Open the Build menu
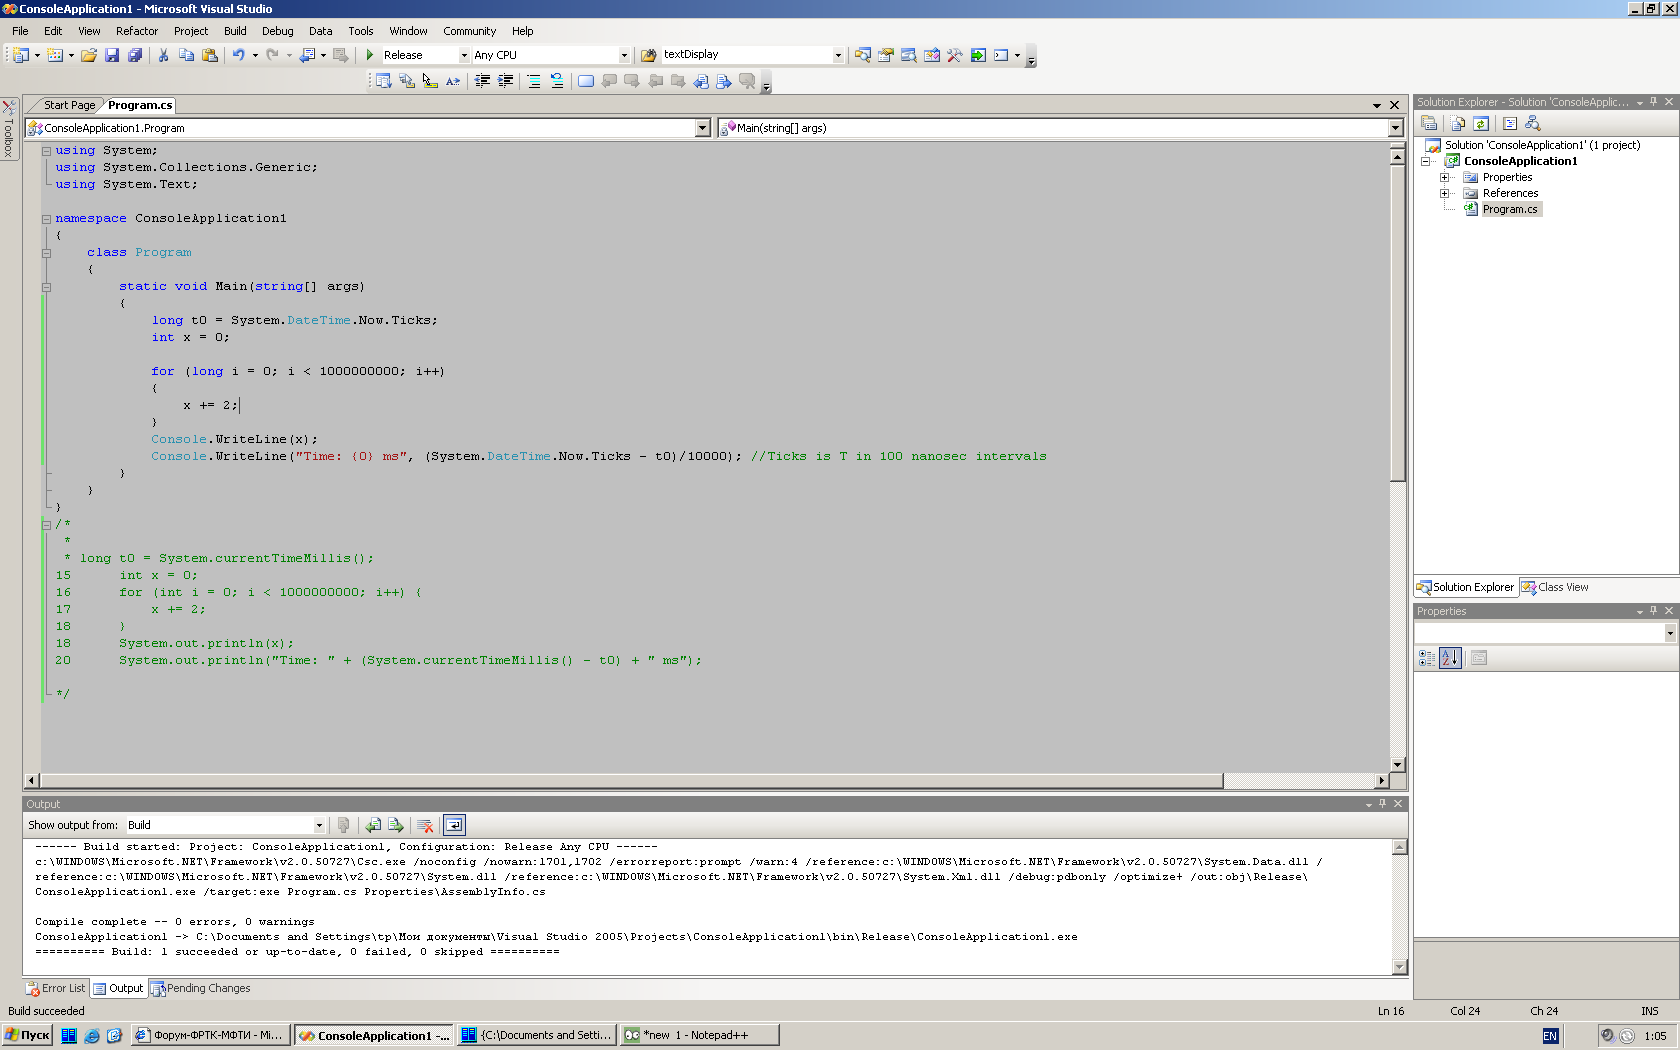The height and width of the screenshot is (1050, 1680). tap(235, 31)
